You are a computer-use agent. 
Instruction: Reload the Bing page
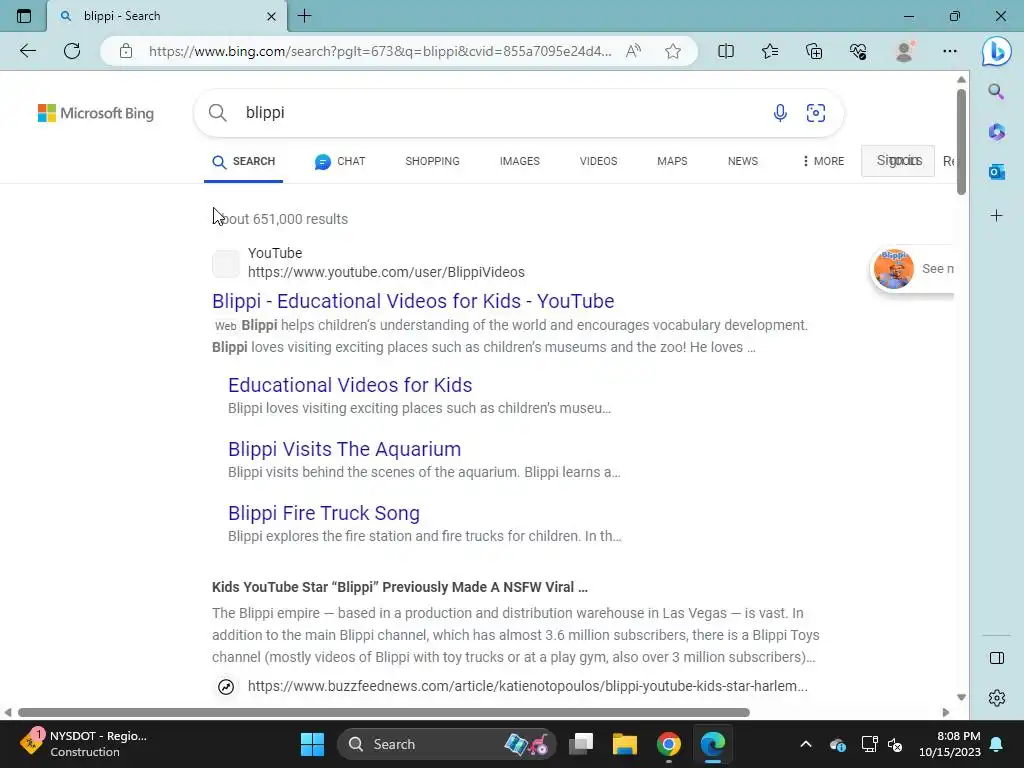pyautogui.click(x=72, y=51)
